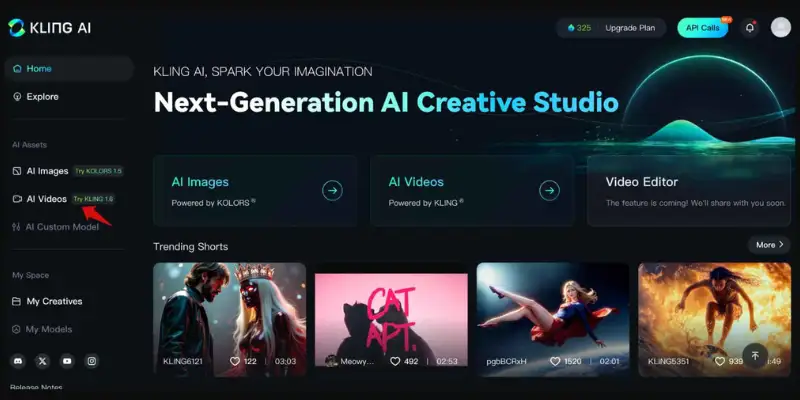Open the Release Notes link
The width and height of the screenshot is (800, 400).
point(36,387)
